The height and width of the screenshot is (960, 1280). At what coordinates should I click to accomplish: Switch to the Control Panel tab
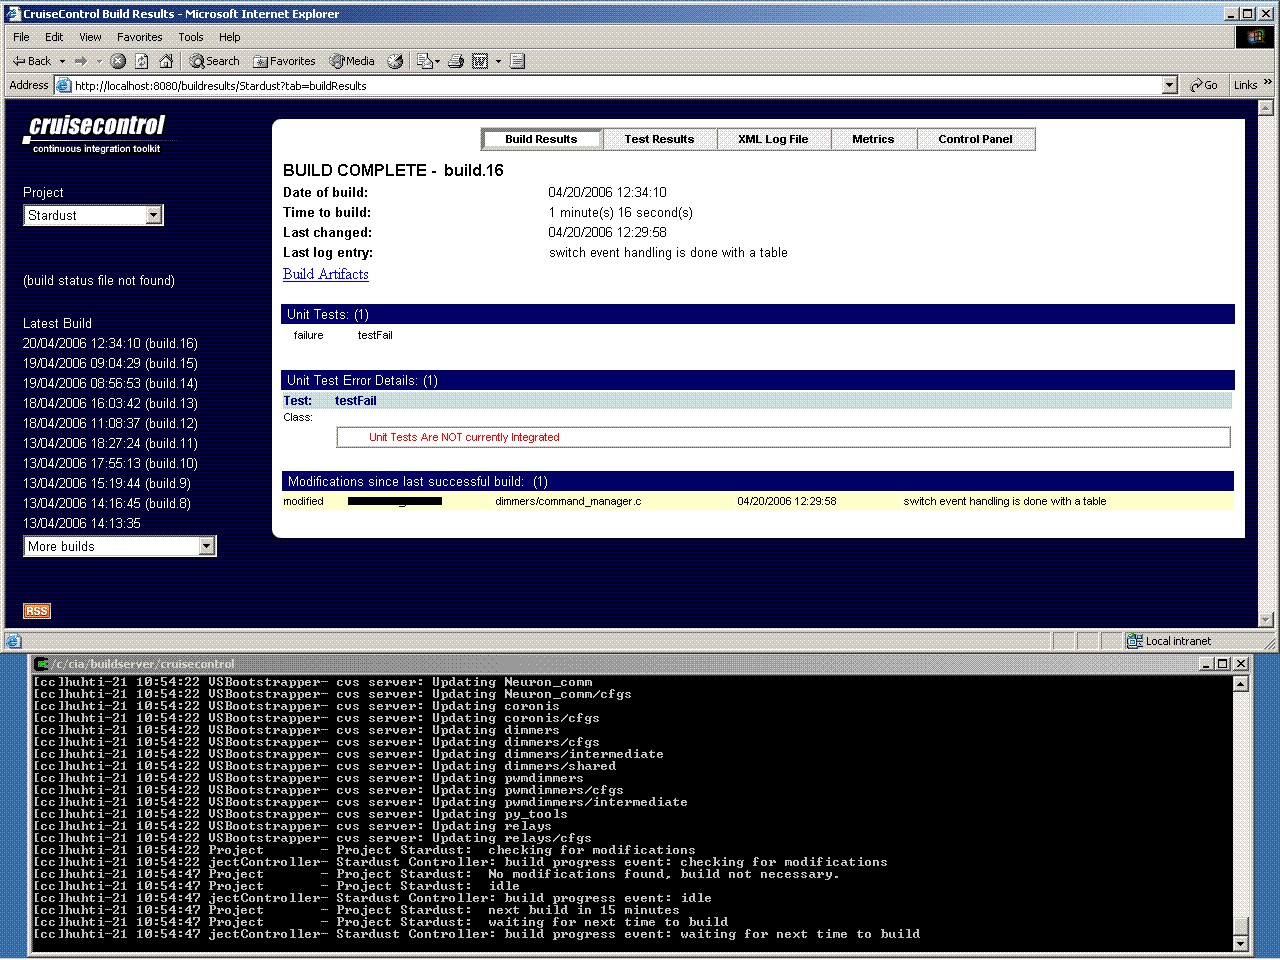coord(975,139)
